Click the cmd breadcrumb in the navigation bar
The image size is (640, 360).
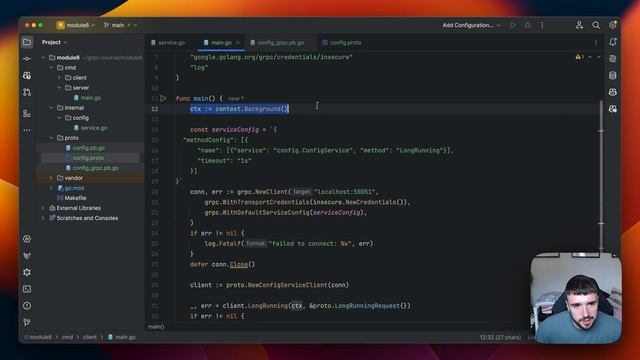point(67,337)
